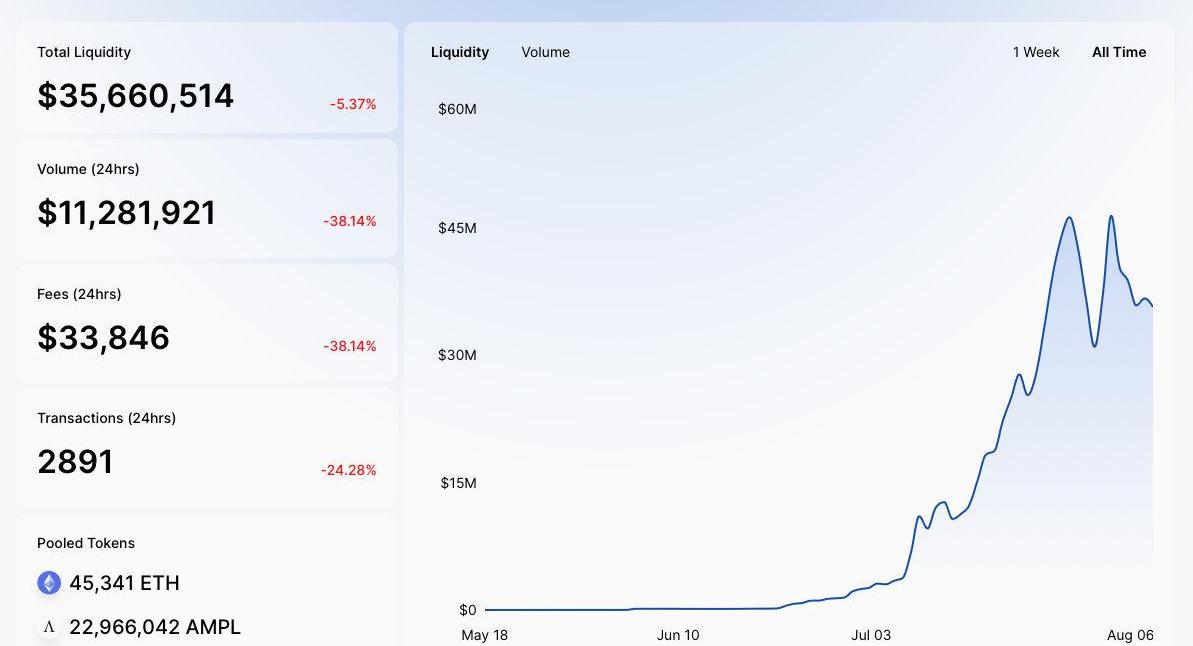This screenshot has width=1193, height=646.
Task: Select the Liquidity chart tab
Action: [x=460, y=53]
